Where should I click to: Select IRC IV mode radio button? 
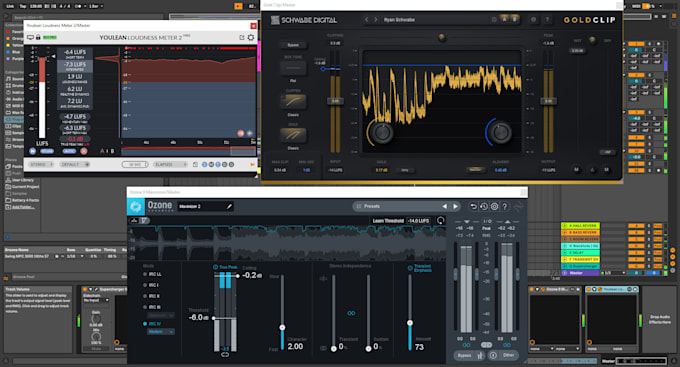tap(145, 324)
